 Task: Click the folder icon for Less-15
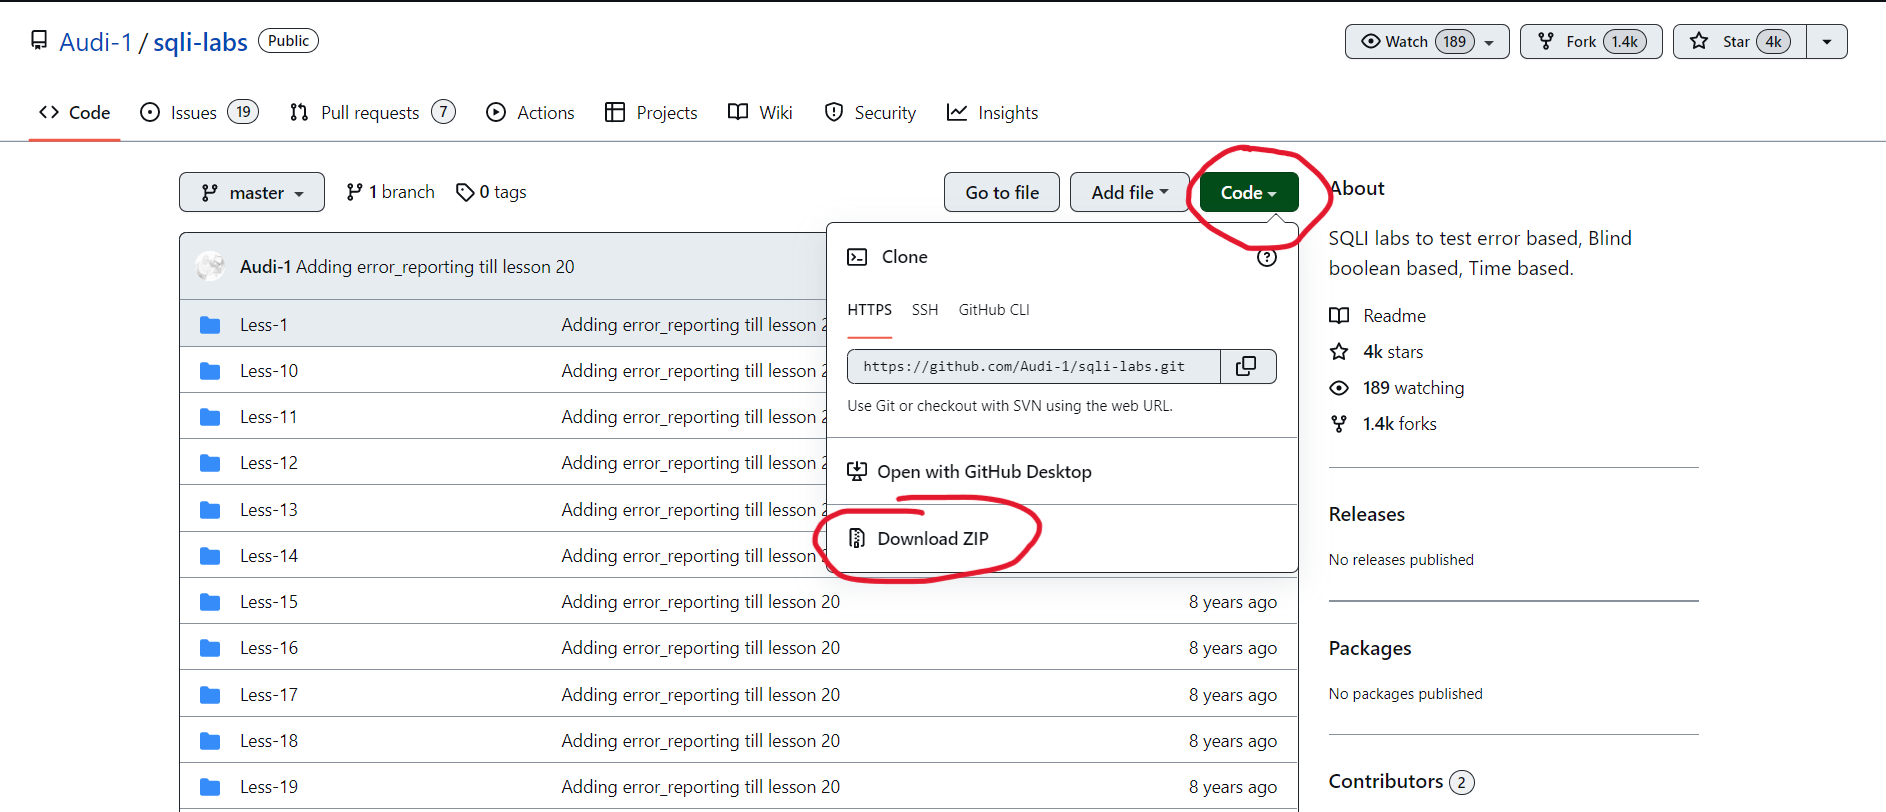[210, 602]
